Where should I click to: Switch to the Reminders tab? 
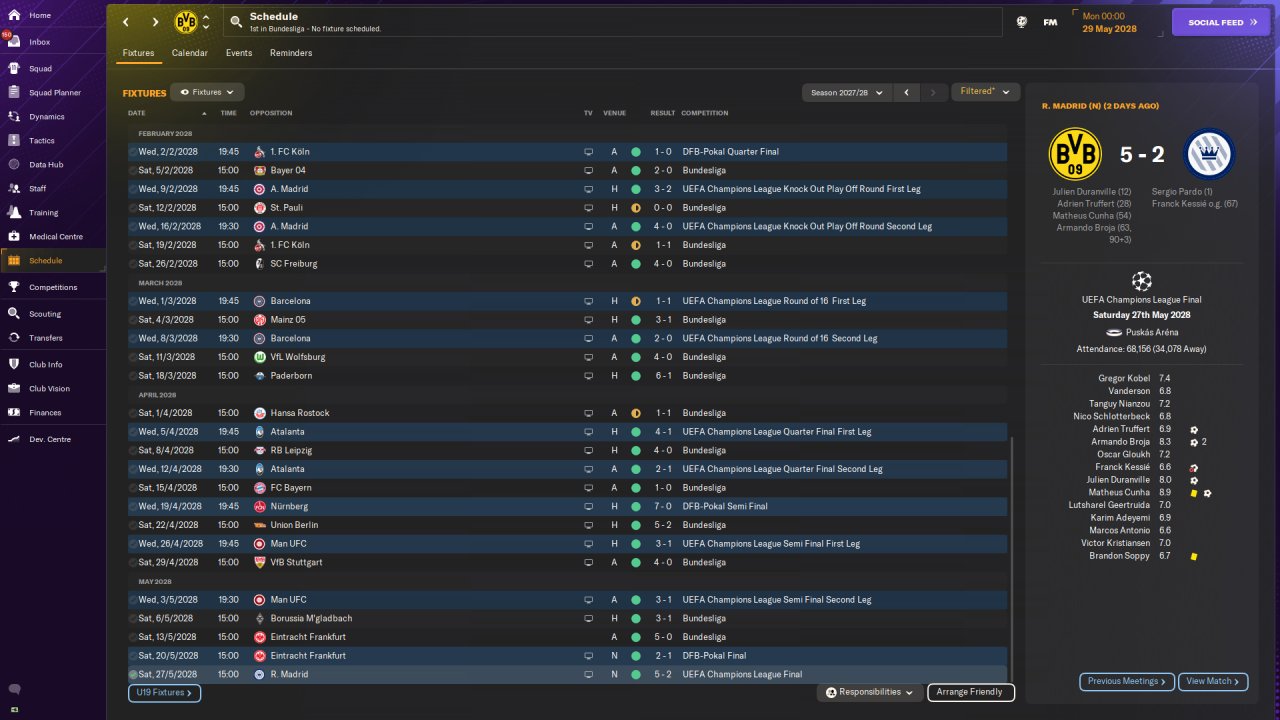coord(291,53)
